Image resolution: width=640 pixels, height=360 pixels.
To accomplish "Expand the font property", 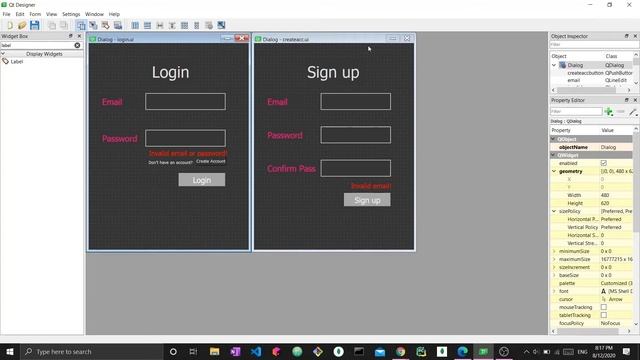I will coord(554,291).
